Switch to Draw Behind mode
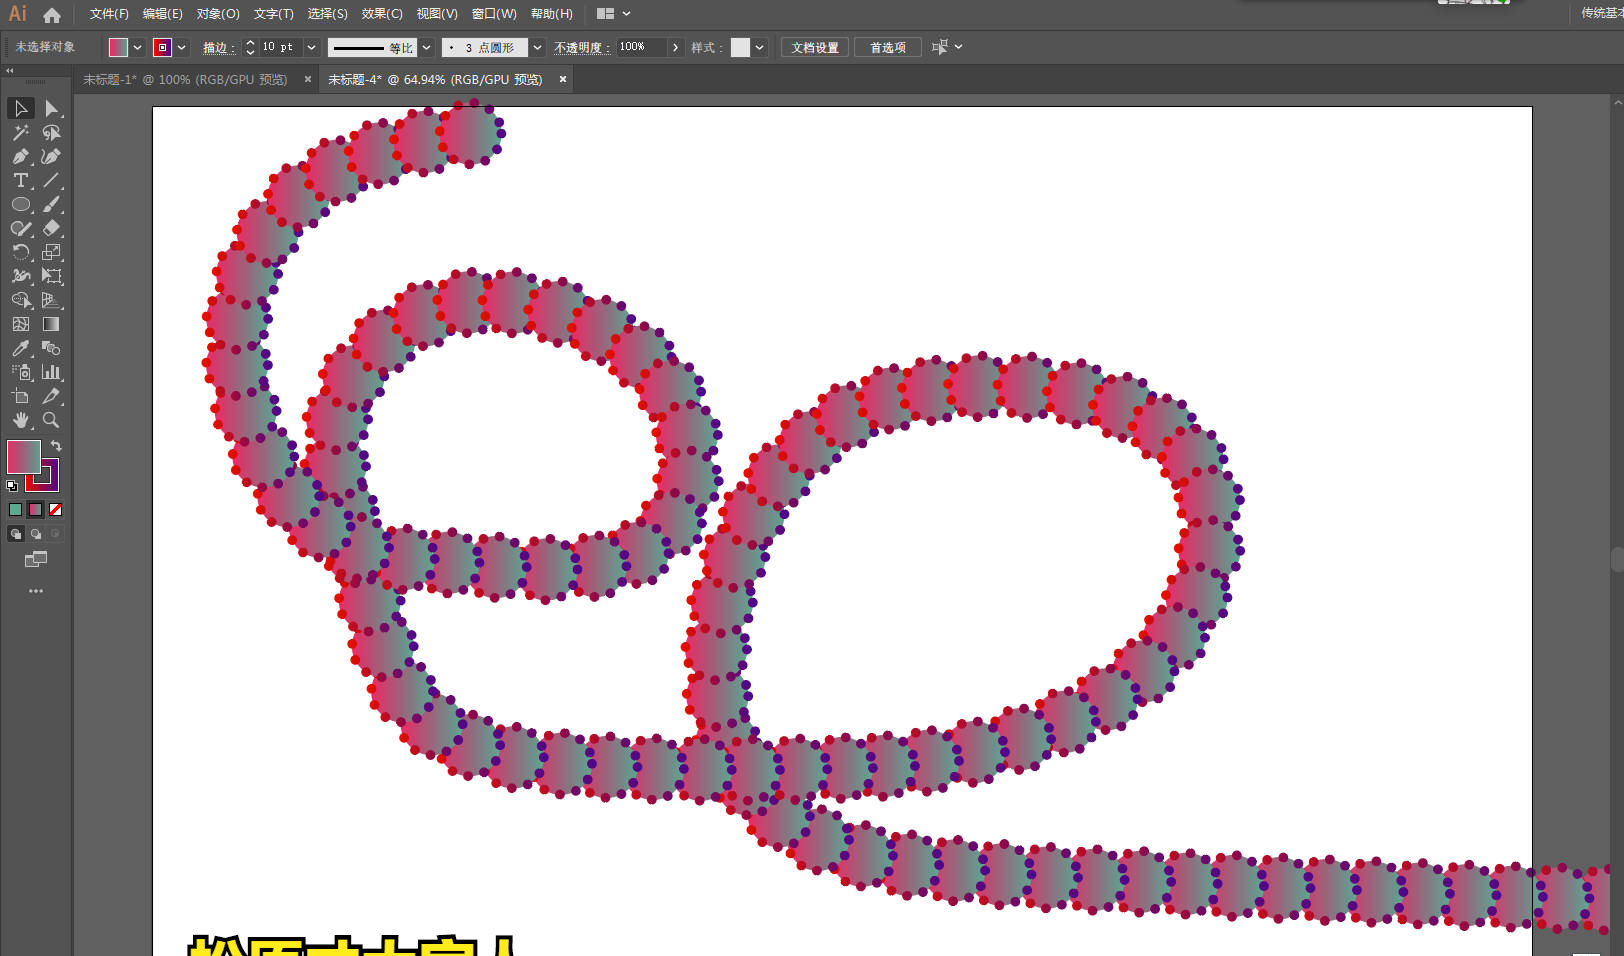 tap(36, 534)
